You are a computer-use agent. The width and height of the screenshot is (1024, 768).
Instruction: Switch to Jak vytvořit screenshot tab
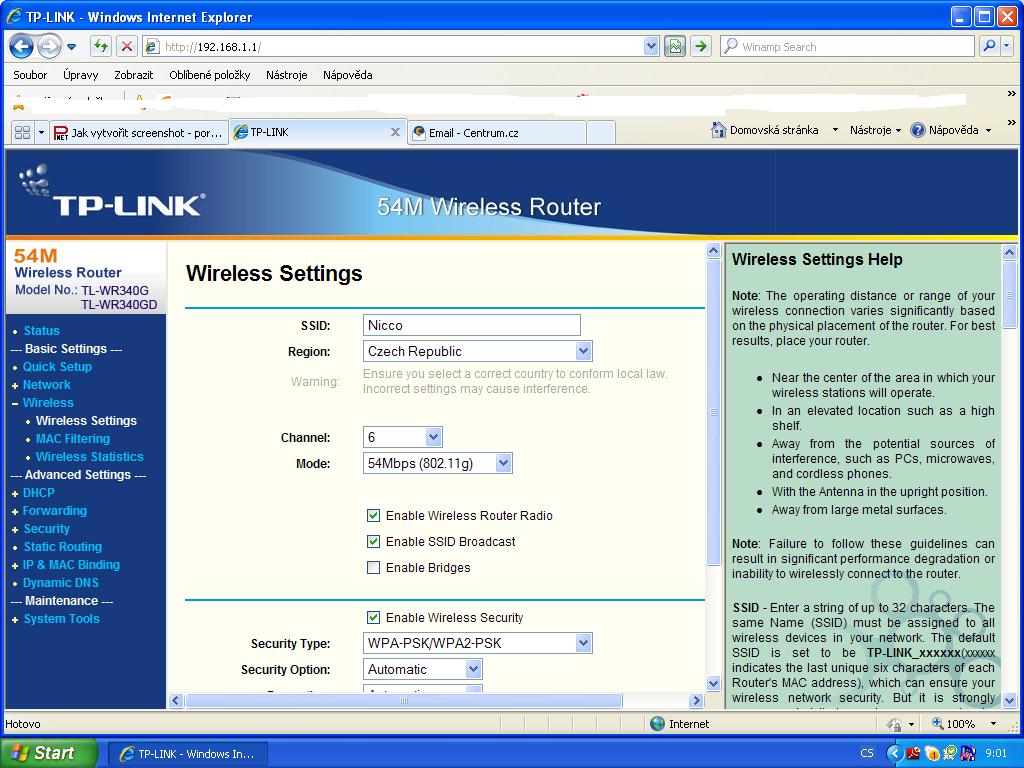pos(138,133)
